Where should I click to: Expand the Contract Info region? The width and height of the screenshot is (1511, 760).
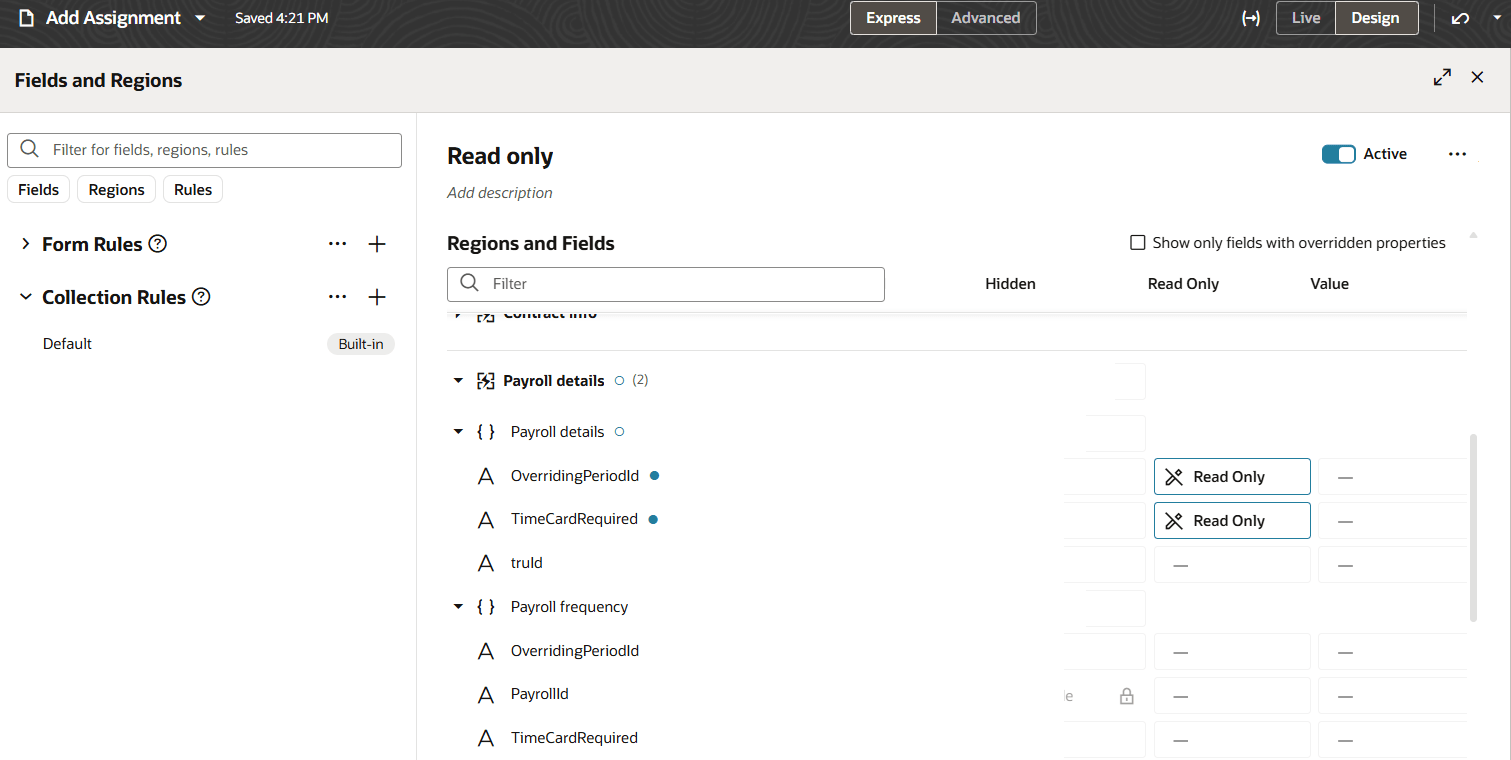tap(458, 312)
